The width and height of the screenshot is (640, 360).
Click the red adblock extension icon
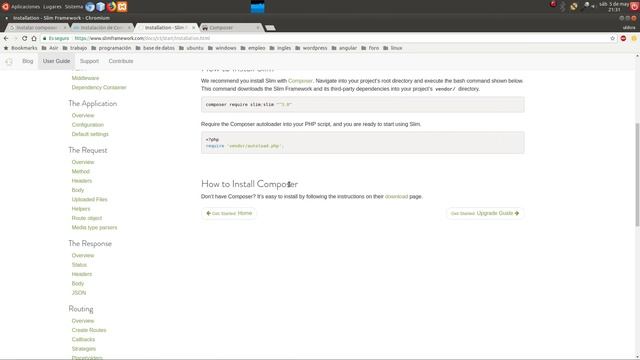(x=623, y=38)
